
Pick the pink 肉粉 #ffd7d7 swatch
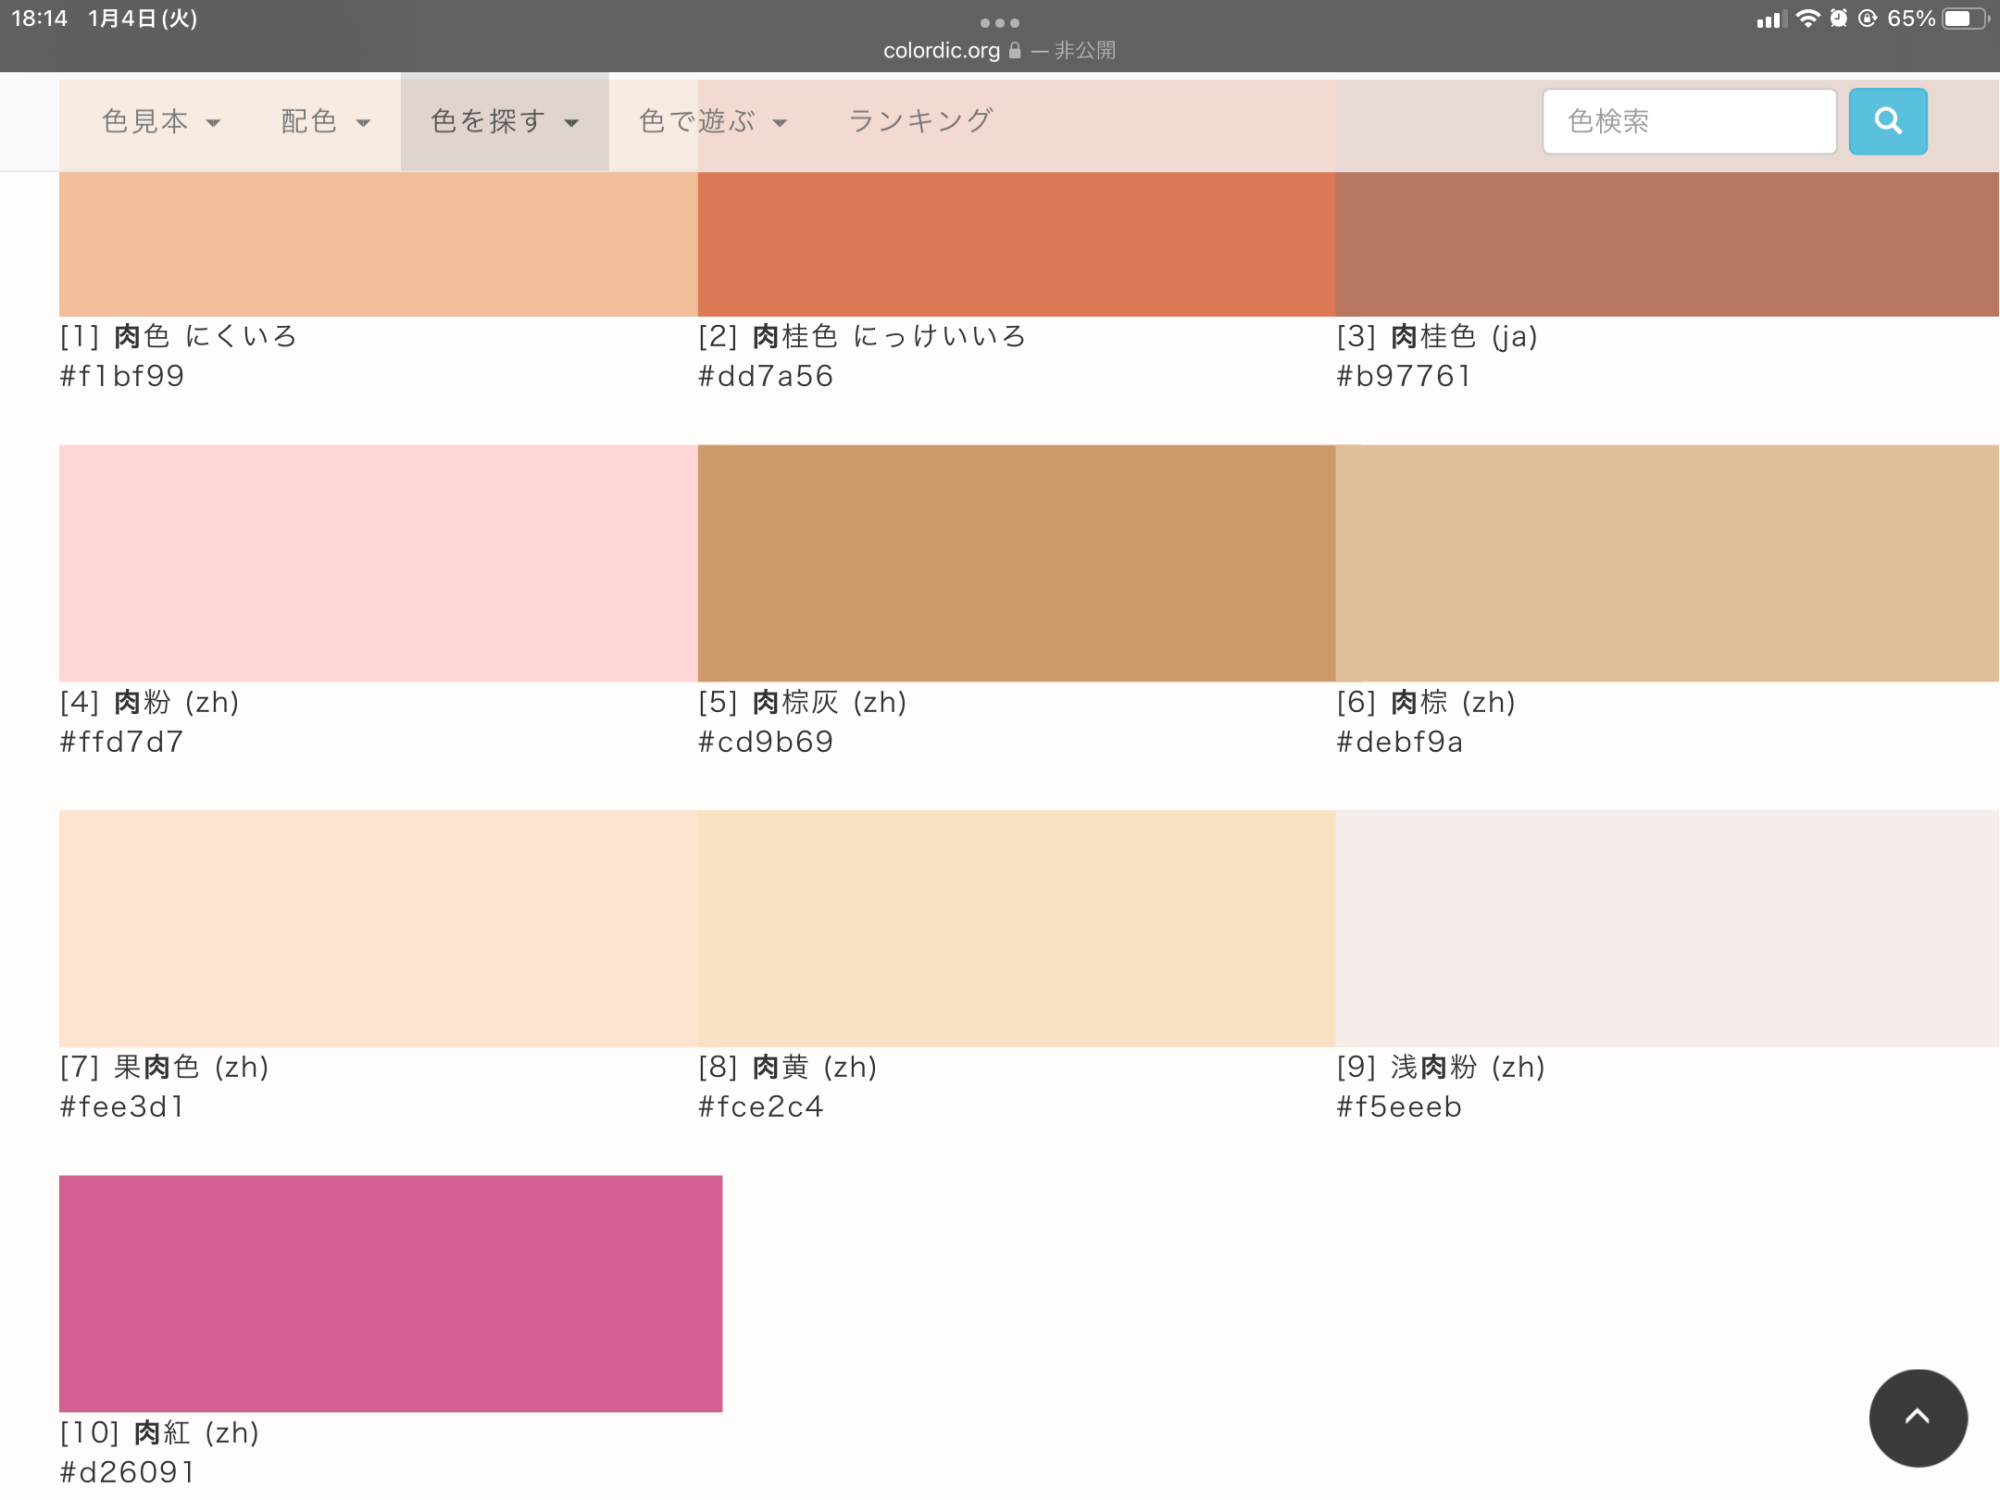click(x=378, y=563)
